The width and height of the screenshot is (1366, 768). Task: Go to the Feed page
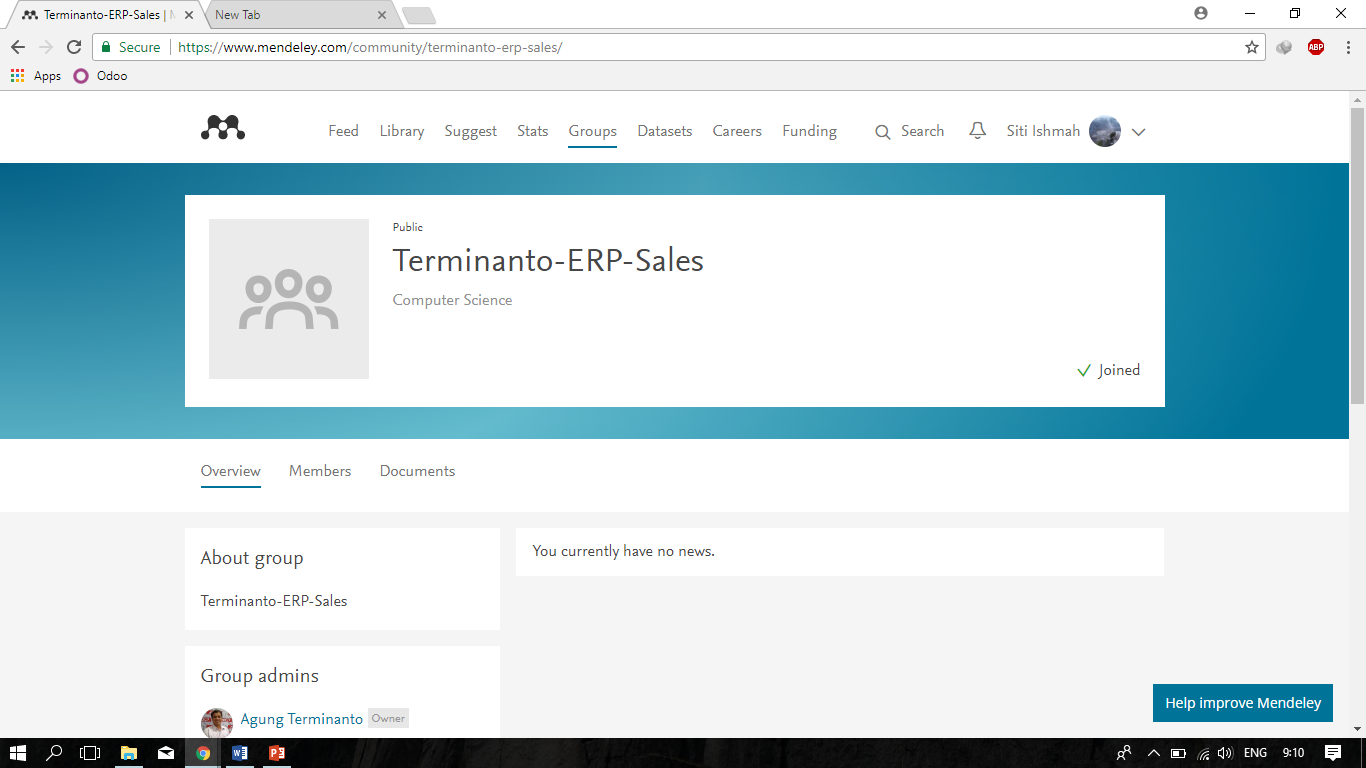[x=343, y=131]
